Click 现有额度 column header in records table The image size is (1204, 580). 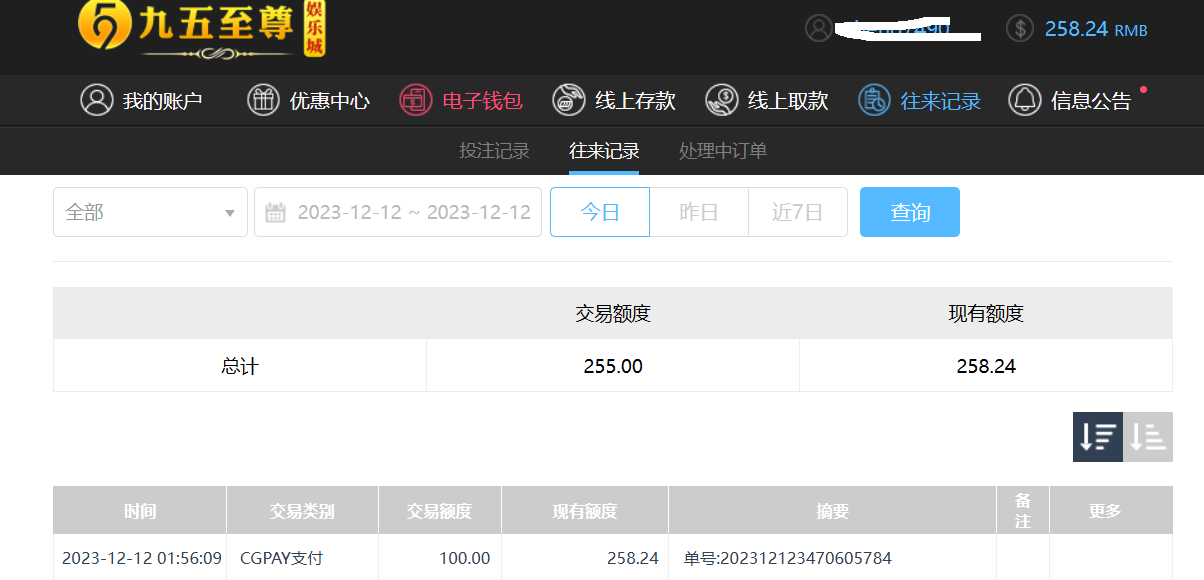[x=585, y=510]
